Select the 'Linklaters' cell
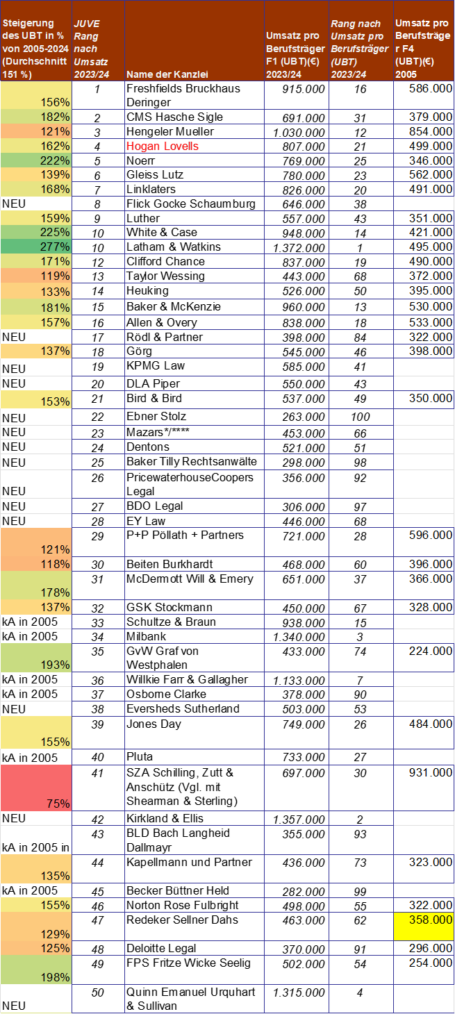 tap(194, 189)
